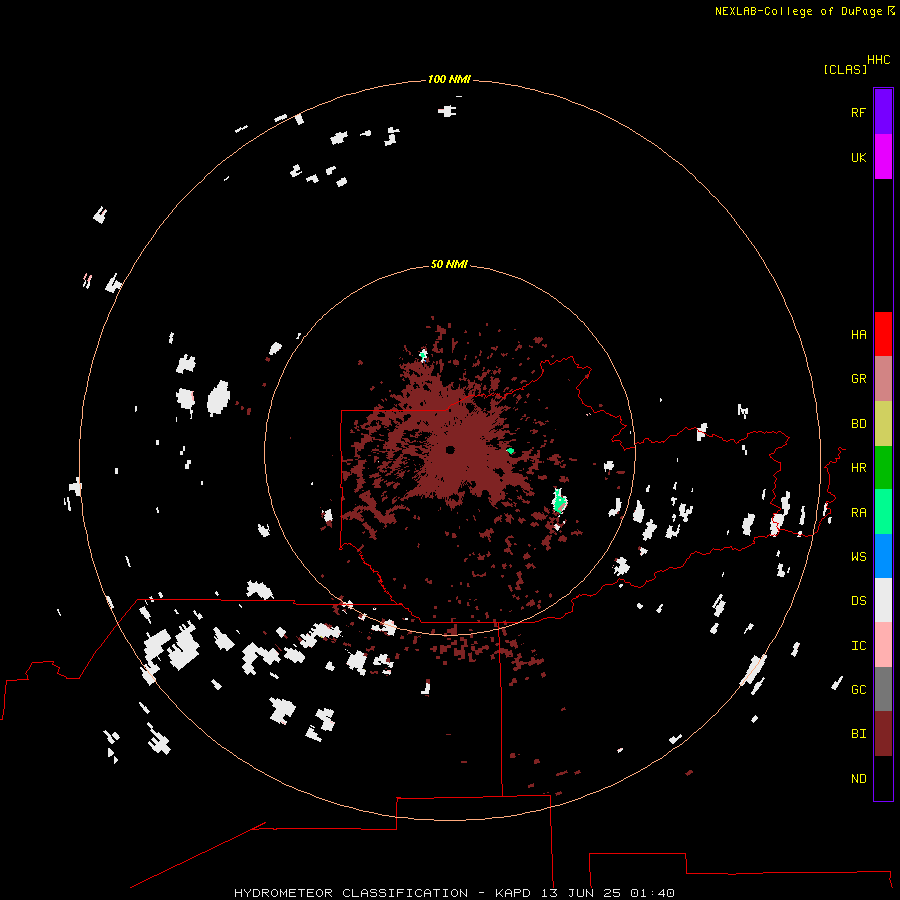Click the 'HR' legend label

(858, 468)
